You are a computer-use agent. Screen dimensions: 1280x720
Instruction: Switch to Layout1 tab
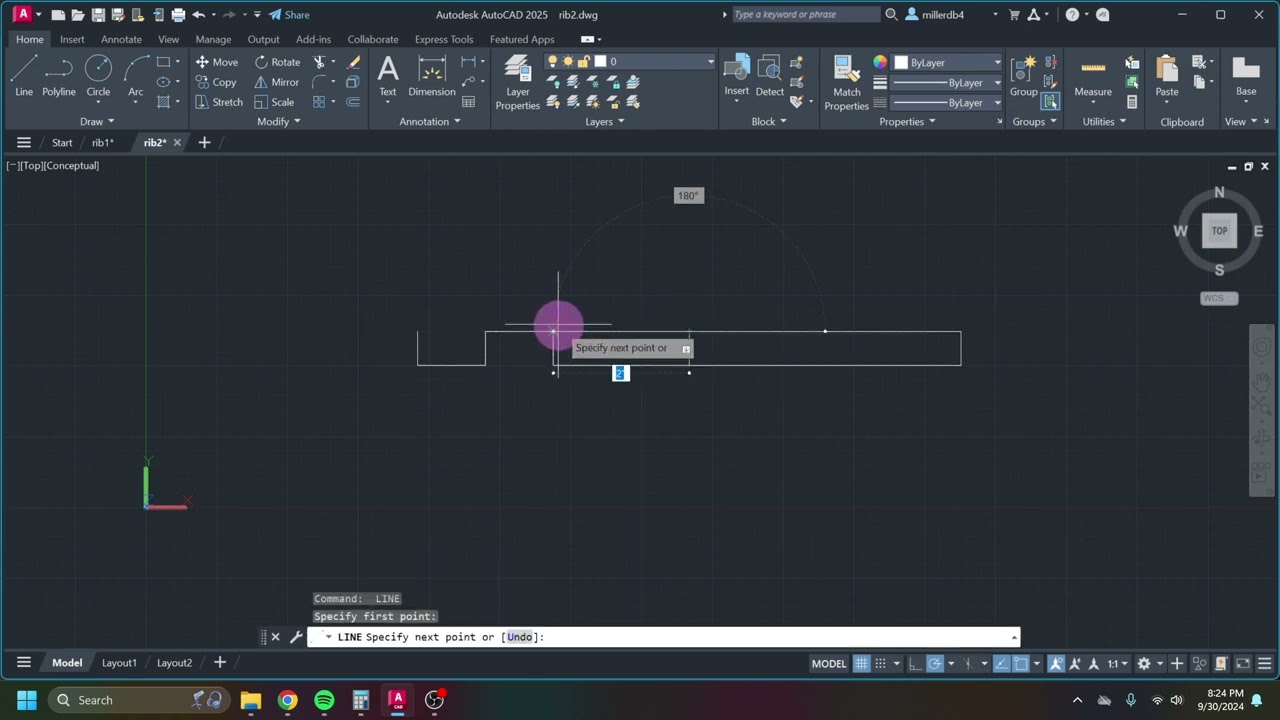pyautogui.click(x=119, y=663)
